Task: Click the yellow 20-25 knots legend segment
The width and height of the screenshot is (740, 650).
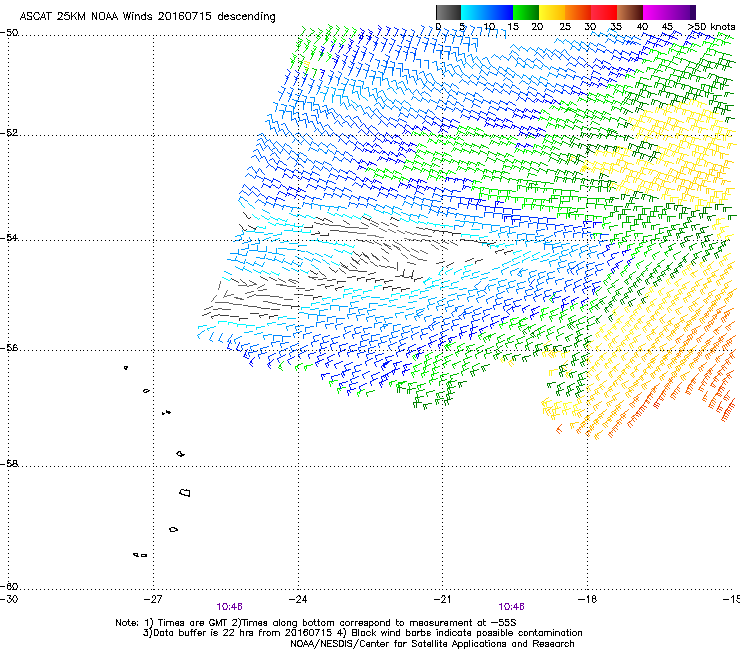Action: pos(552,12)
